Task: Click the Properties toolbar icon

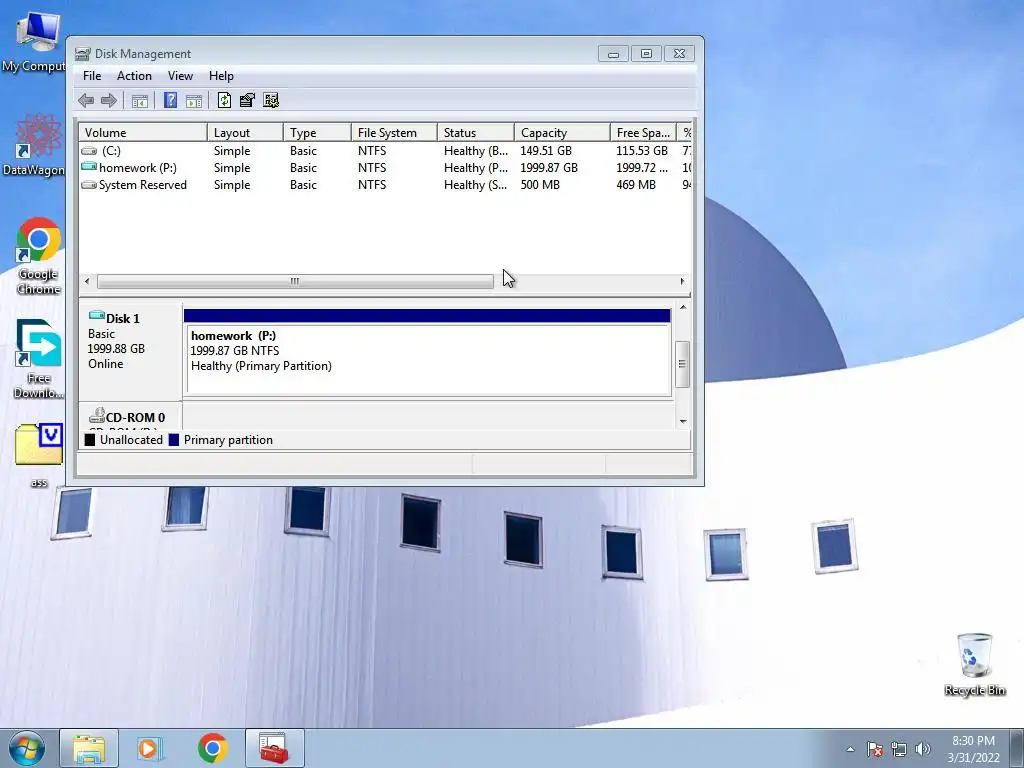Action: (x=247, y=100)
